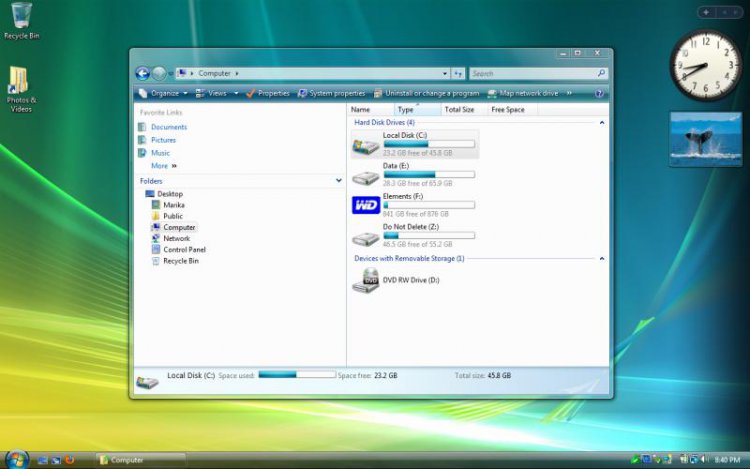This screenshot has width=750, height=469.
Task: Click Properties in the toolbar
Action: pos(268,93)
